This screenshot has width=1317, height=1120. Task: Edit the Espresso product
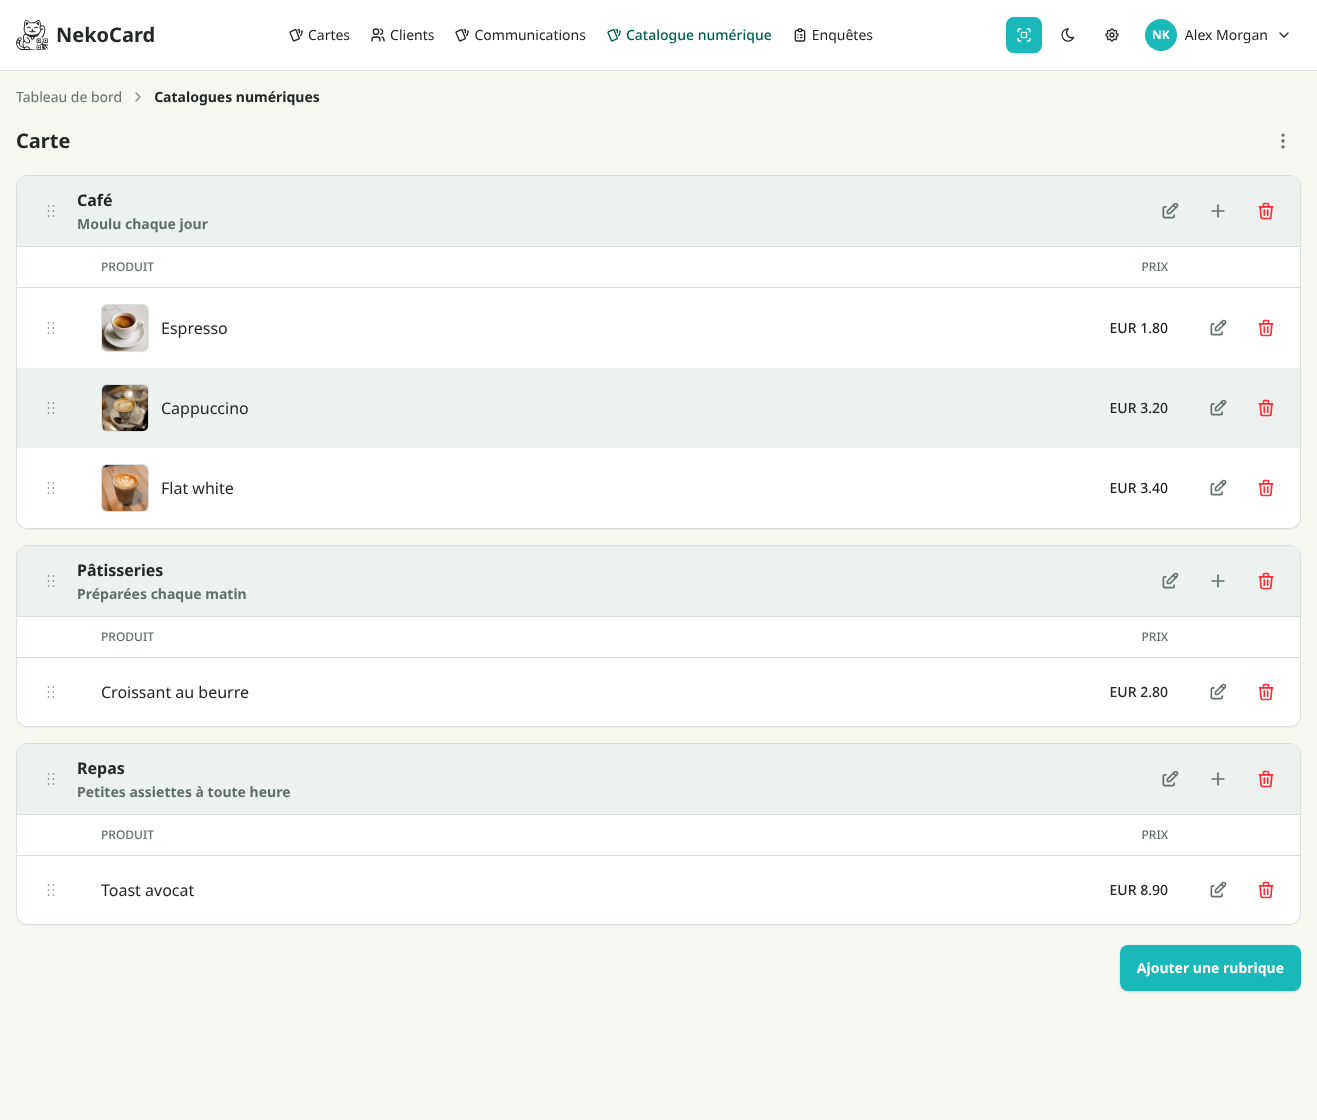(1218, 328)
